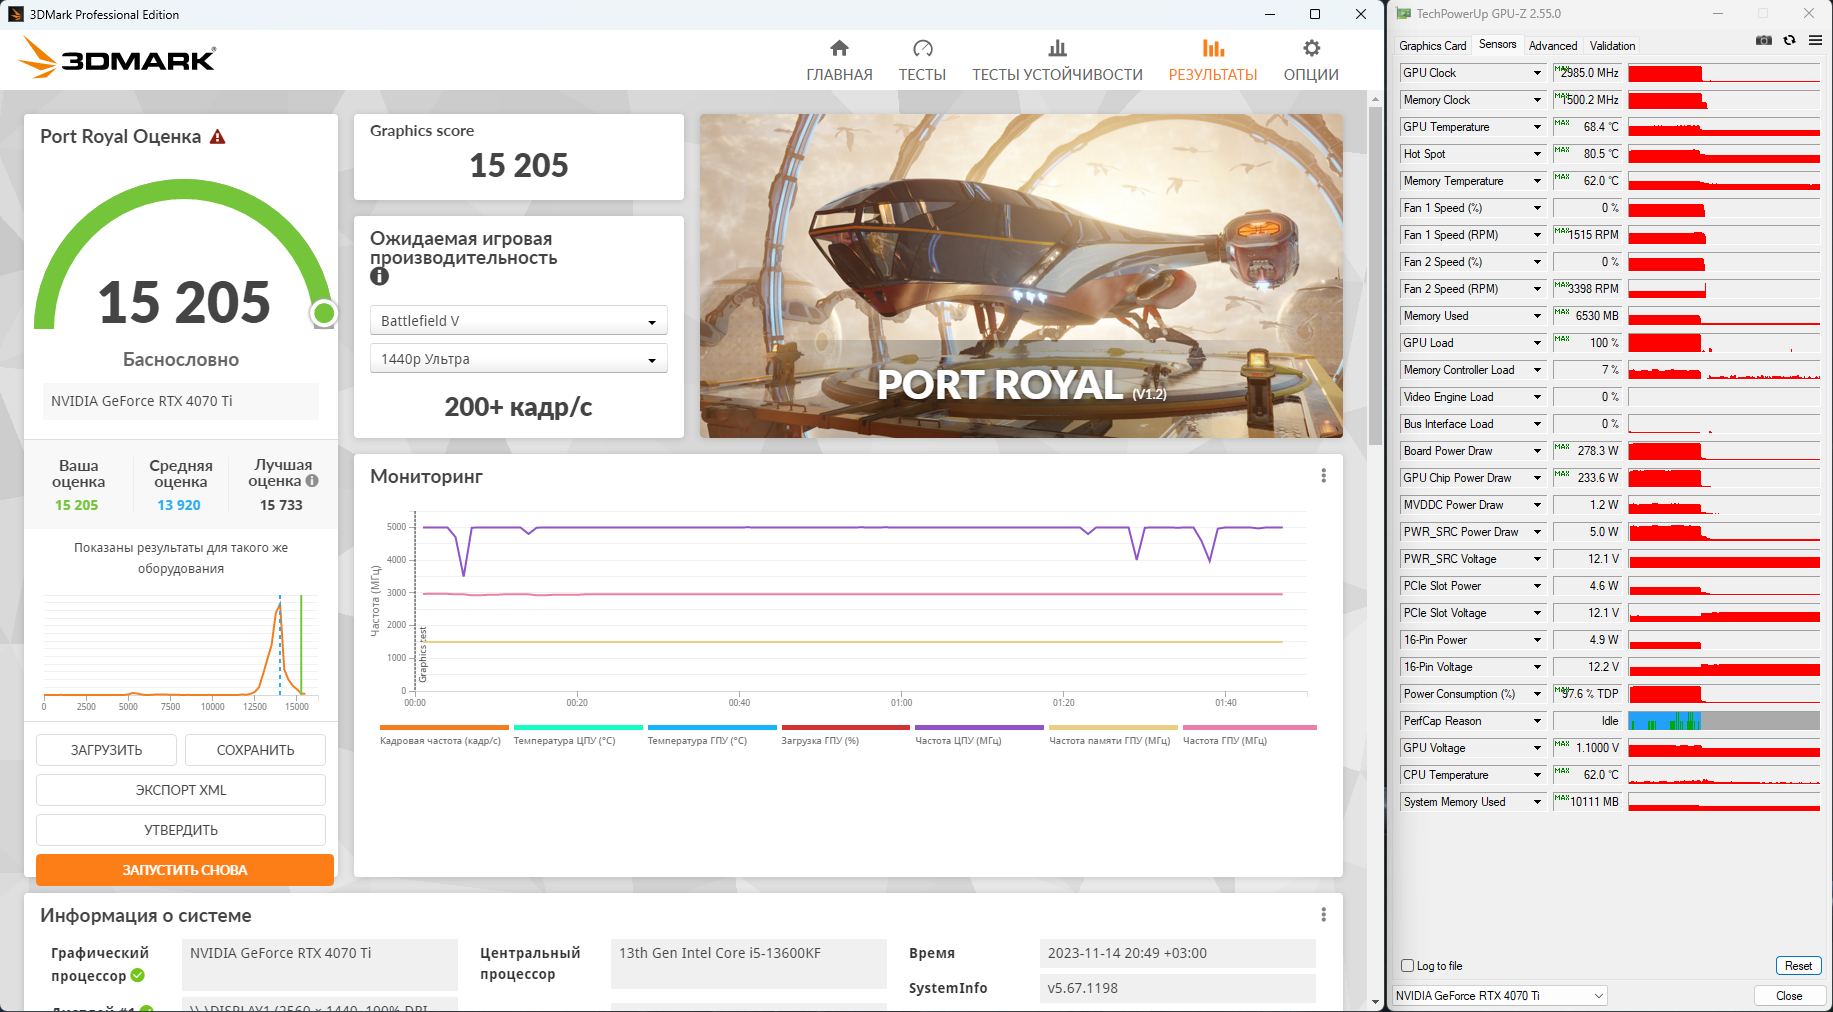The height and width of the screenshot is (1012, 1833).
Task: Open the Battlefield V game dropdown
Action: 518,321
